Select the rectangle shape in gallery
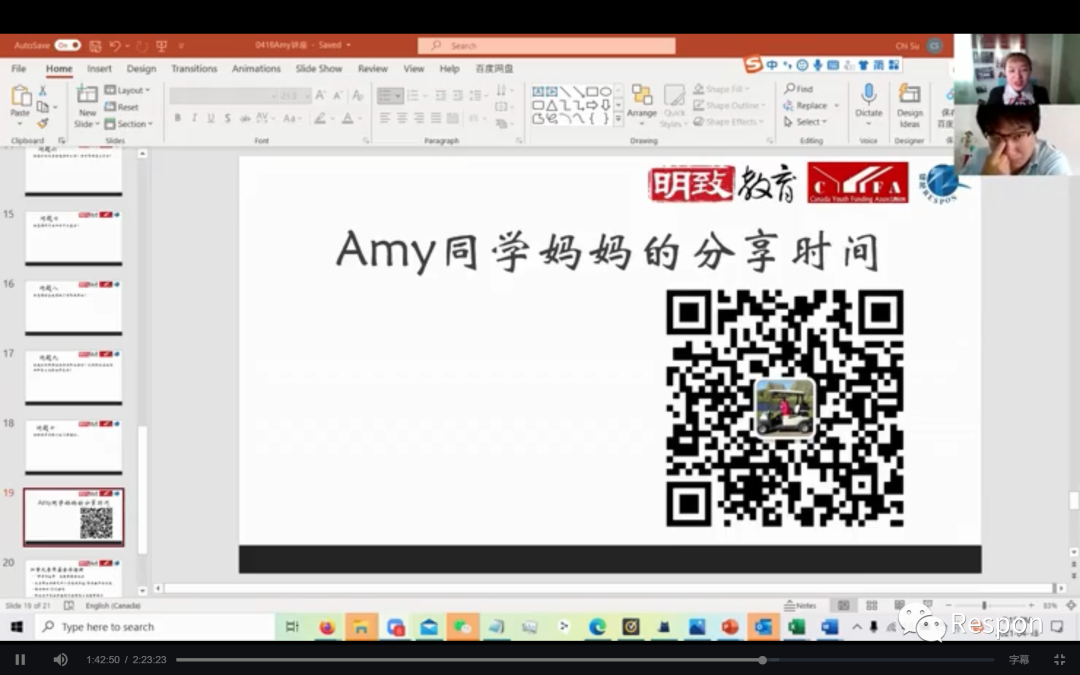Image resolution: width=1080 pixels, height=675 pixels. (592, 91)
